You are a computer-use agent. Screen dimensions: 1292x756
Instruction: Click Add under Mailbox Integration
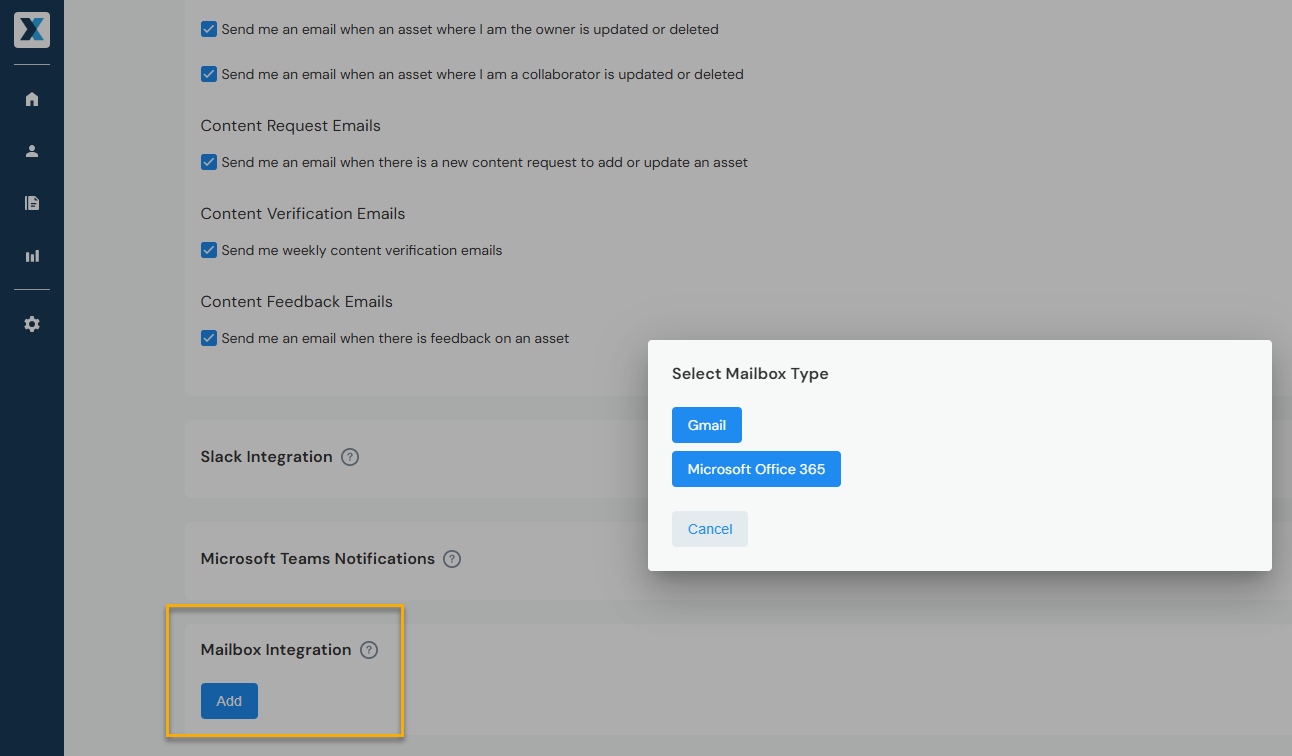pos(229,701)
